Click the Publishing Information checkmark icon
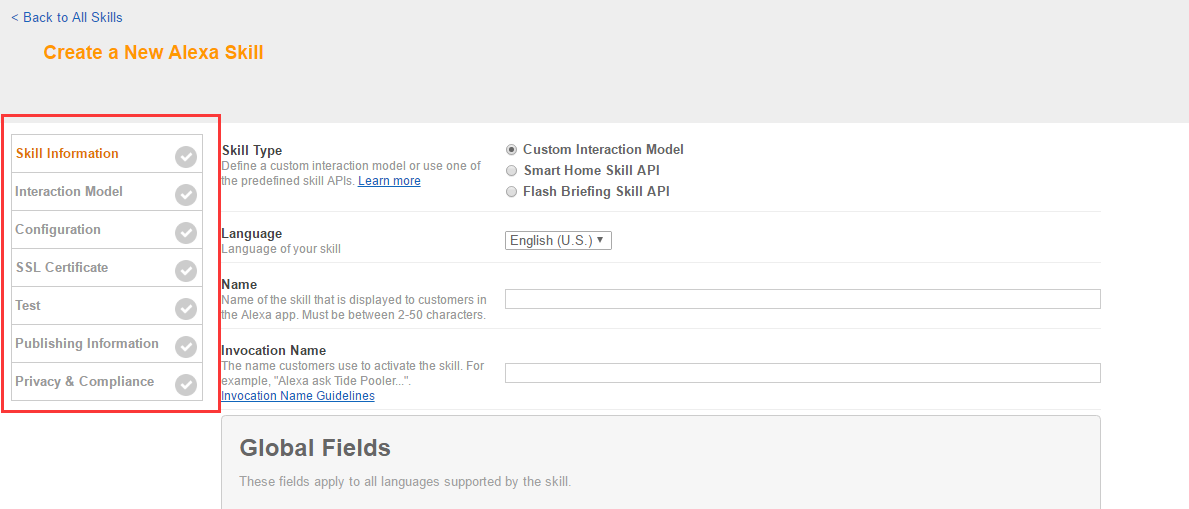This screenshot has width=1189, height=509. 186,346
